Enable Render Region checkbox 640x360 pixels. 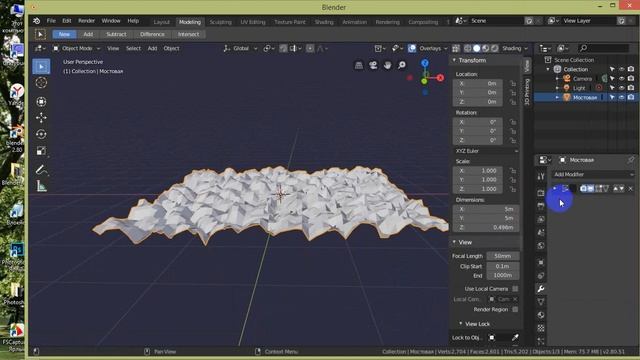[515, 309]
